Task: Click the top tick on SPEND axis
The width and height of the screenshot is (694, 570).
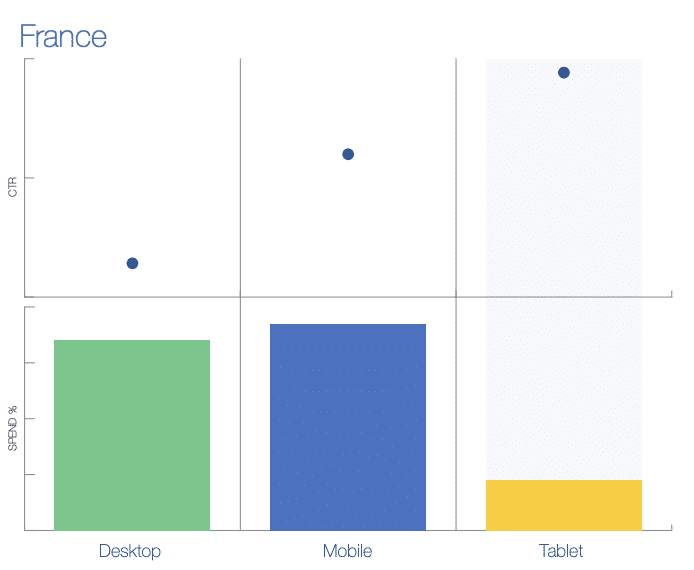Action: coord(29,307)
